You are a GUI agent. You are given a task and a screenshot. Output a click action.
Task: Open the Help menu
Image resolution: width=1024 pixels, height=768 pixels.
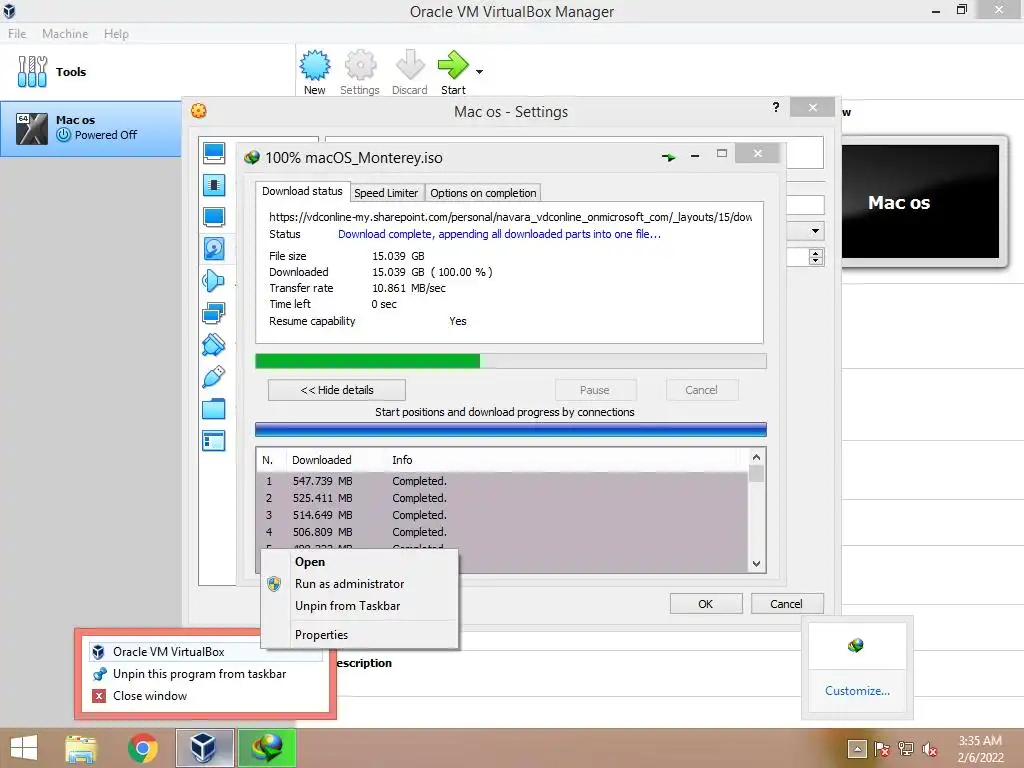pyautogui.click(x=116, y=34)
